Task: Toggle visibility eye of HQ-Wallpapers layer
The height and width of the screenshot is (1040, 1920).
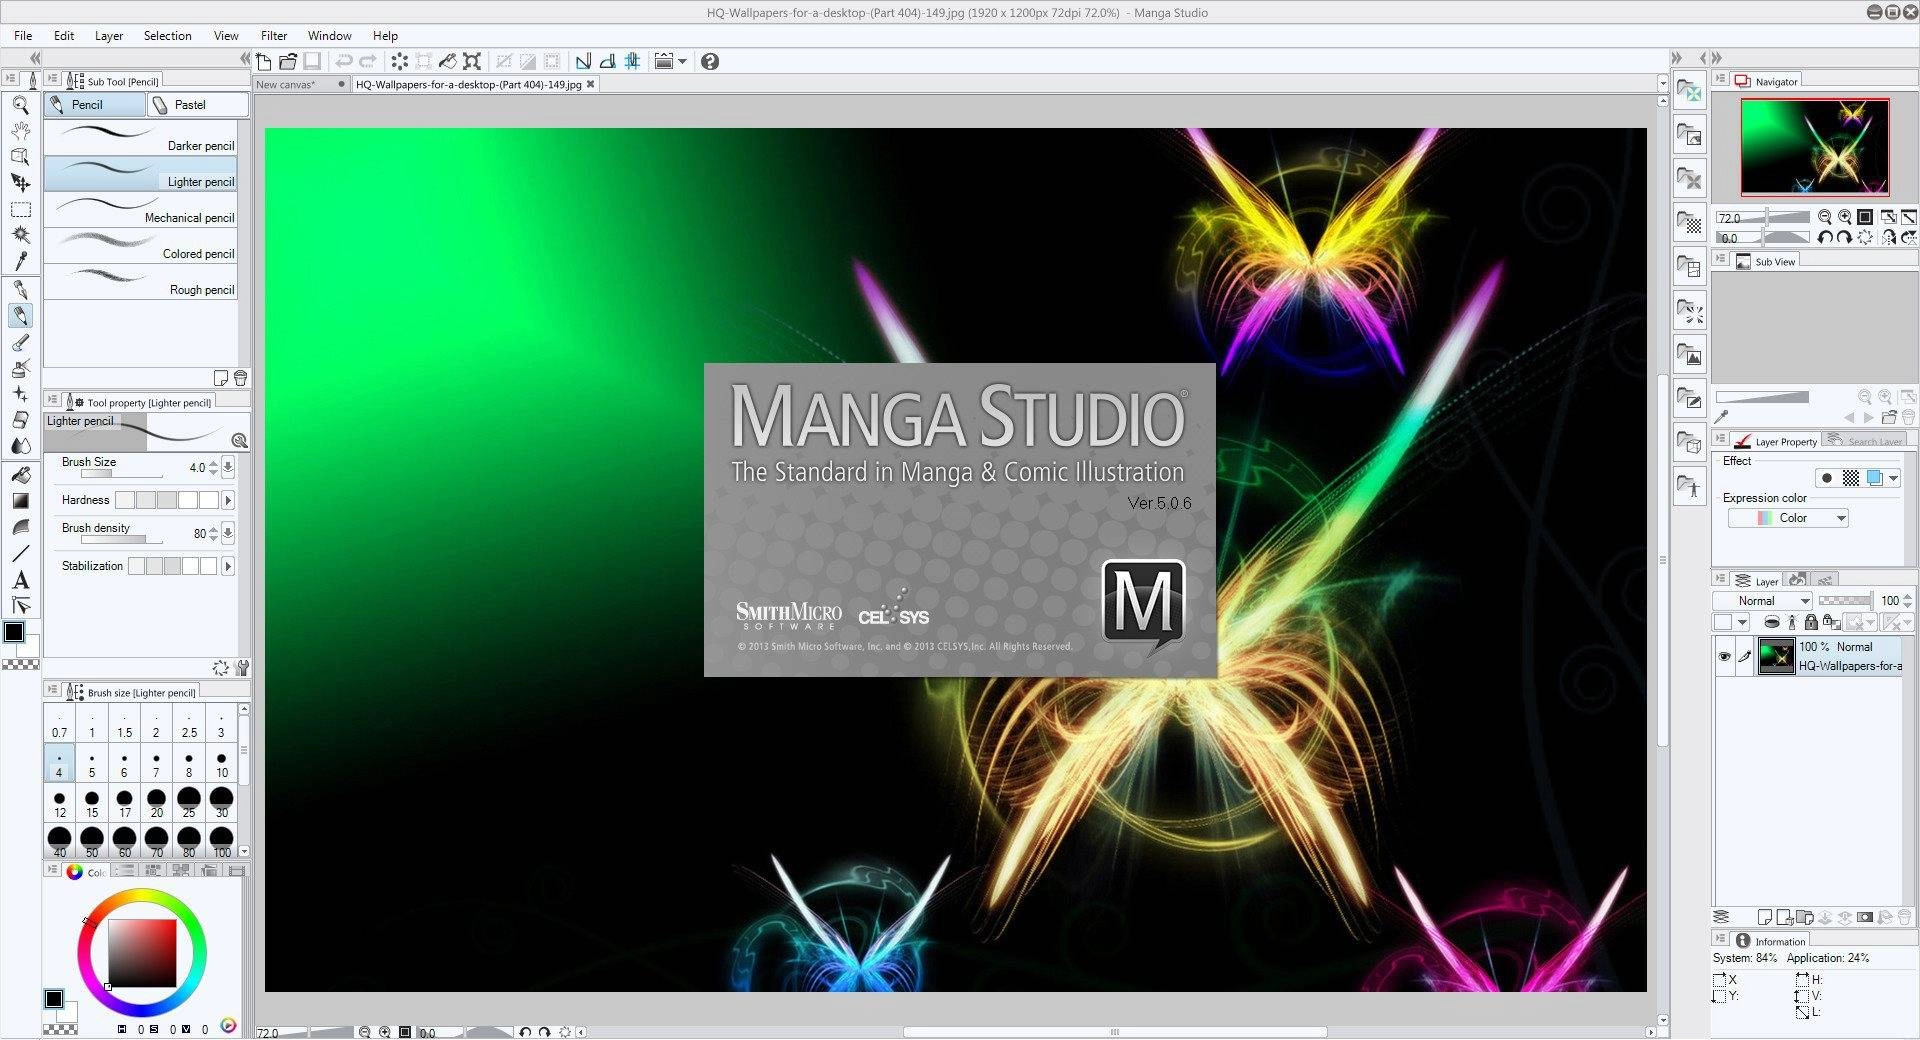Action: (x=1724, y=657)
